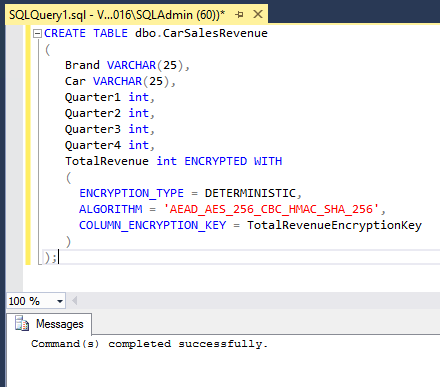Click the 'ENCRYPTED' keyword
The height and width of the screenshot is (387, 440).
216,161
